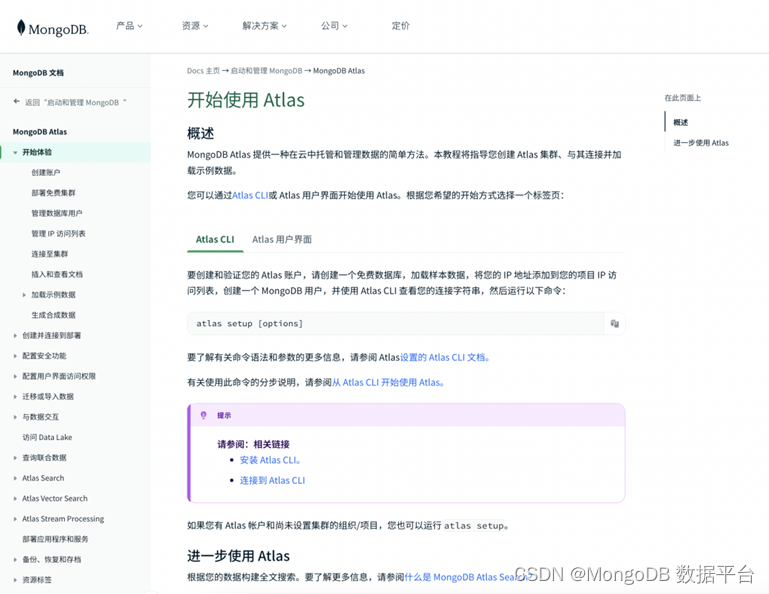Screen dimensions: 769x594
Task: Go to the 定价 page
Action: [400, 26]
